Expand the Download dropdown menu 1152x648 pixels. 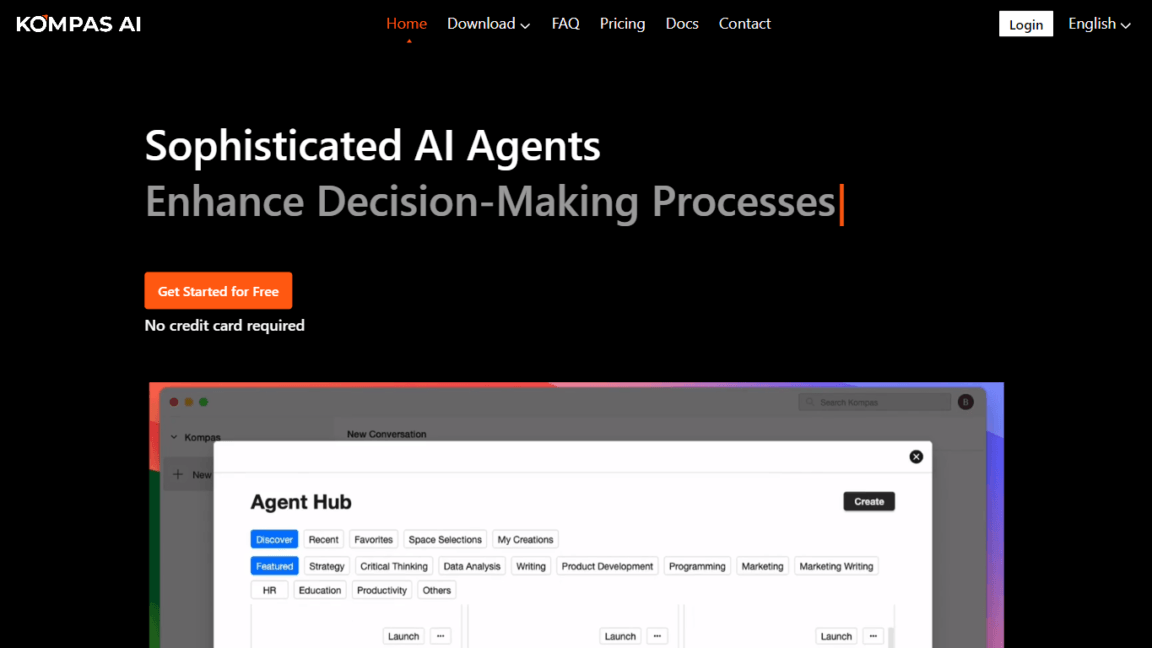click(488, 24)
